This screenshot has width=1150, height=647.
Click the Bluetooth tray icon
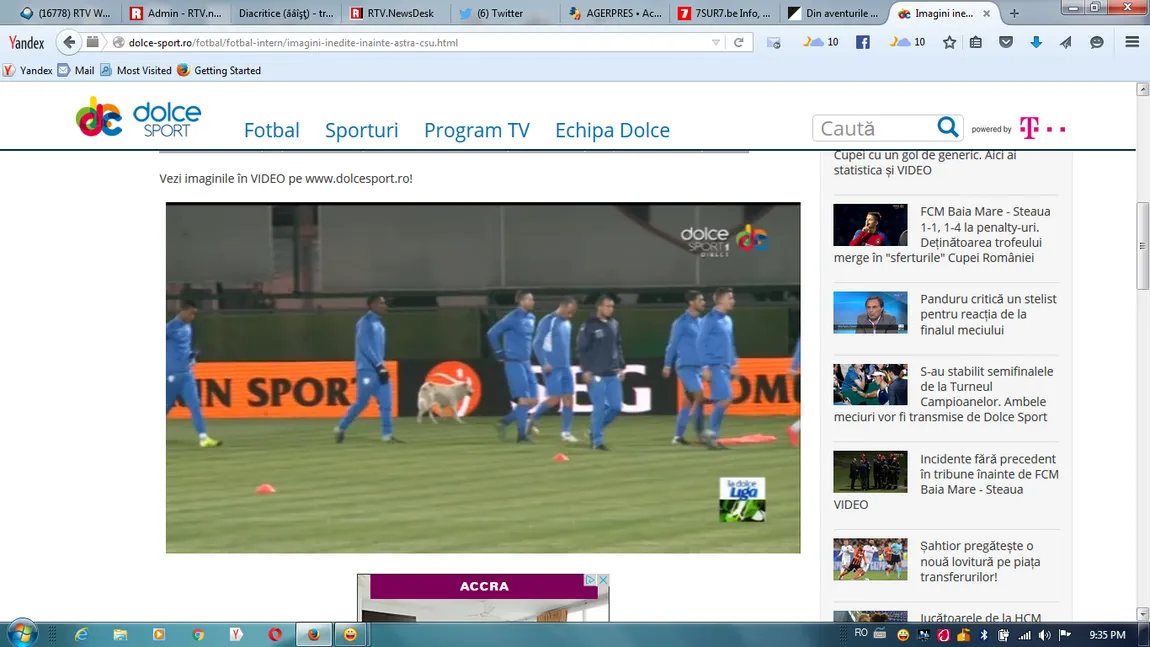[x=984, y=635]
